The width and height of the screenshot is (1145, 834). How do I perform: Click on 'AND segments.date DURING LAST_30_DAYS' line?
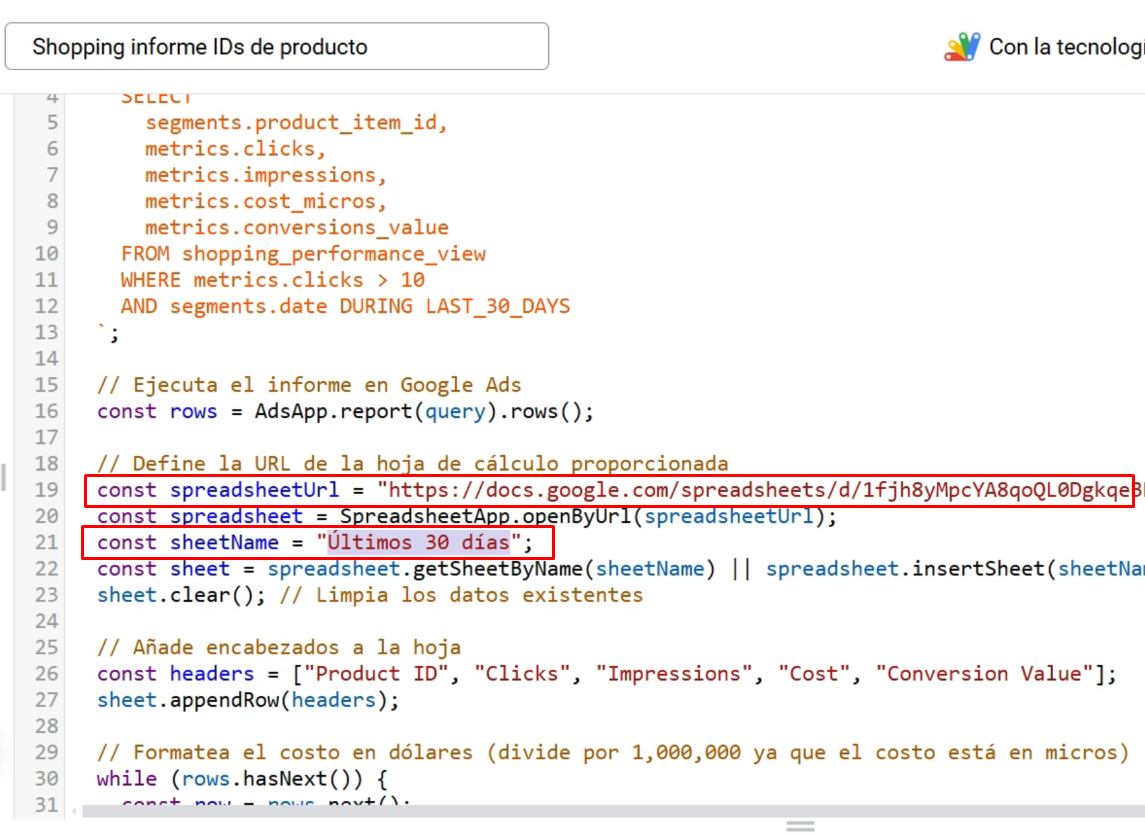[345, 306]
